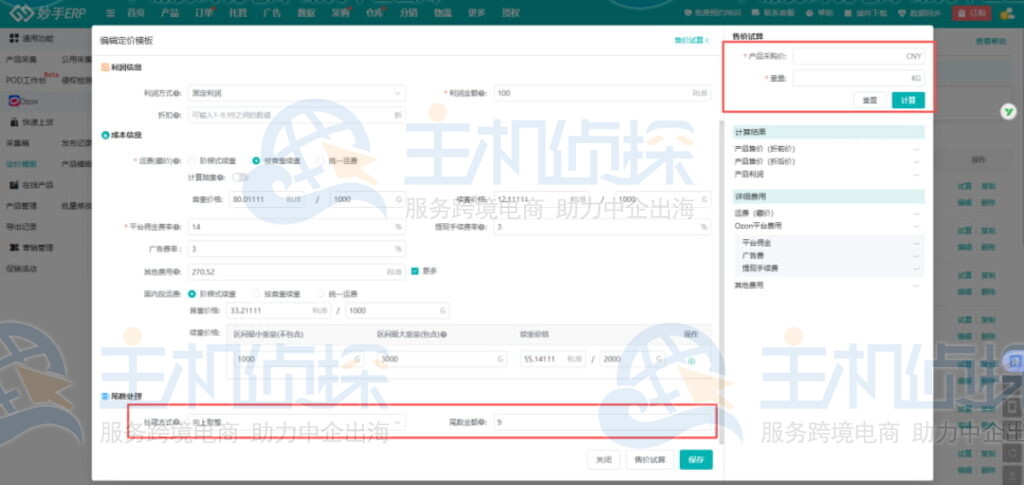1024x485 pixels.
Task: Click the help icon next to 区间最大重量(包含)
Action: (443, 334)
